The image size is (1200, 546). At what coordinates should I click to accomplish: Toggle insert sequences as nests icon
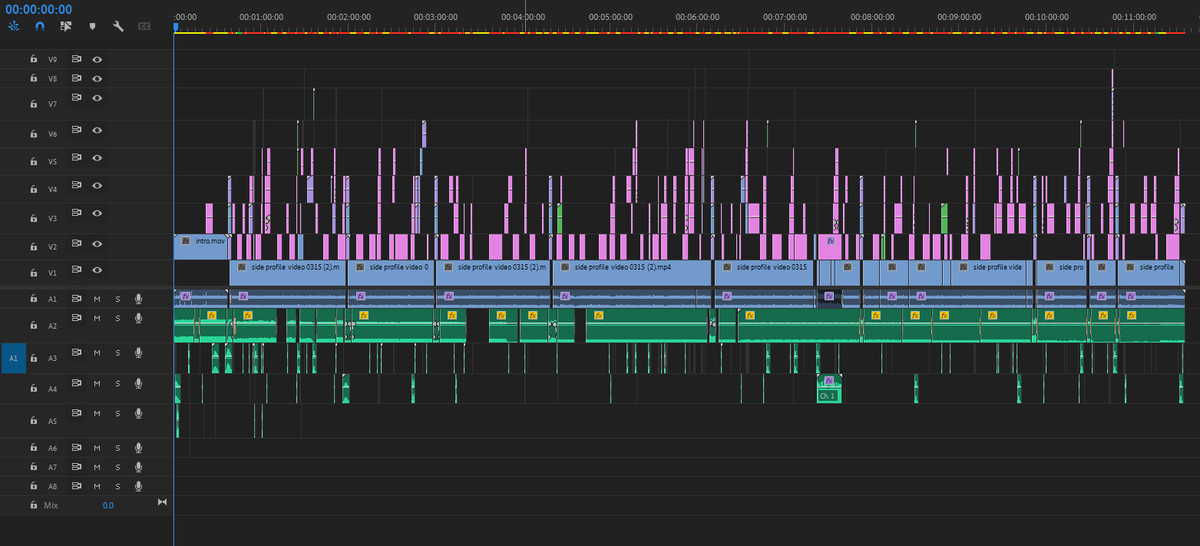13,26
